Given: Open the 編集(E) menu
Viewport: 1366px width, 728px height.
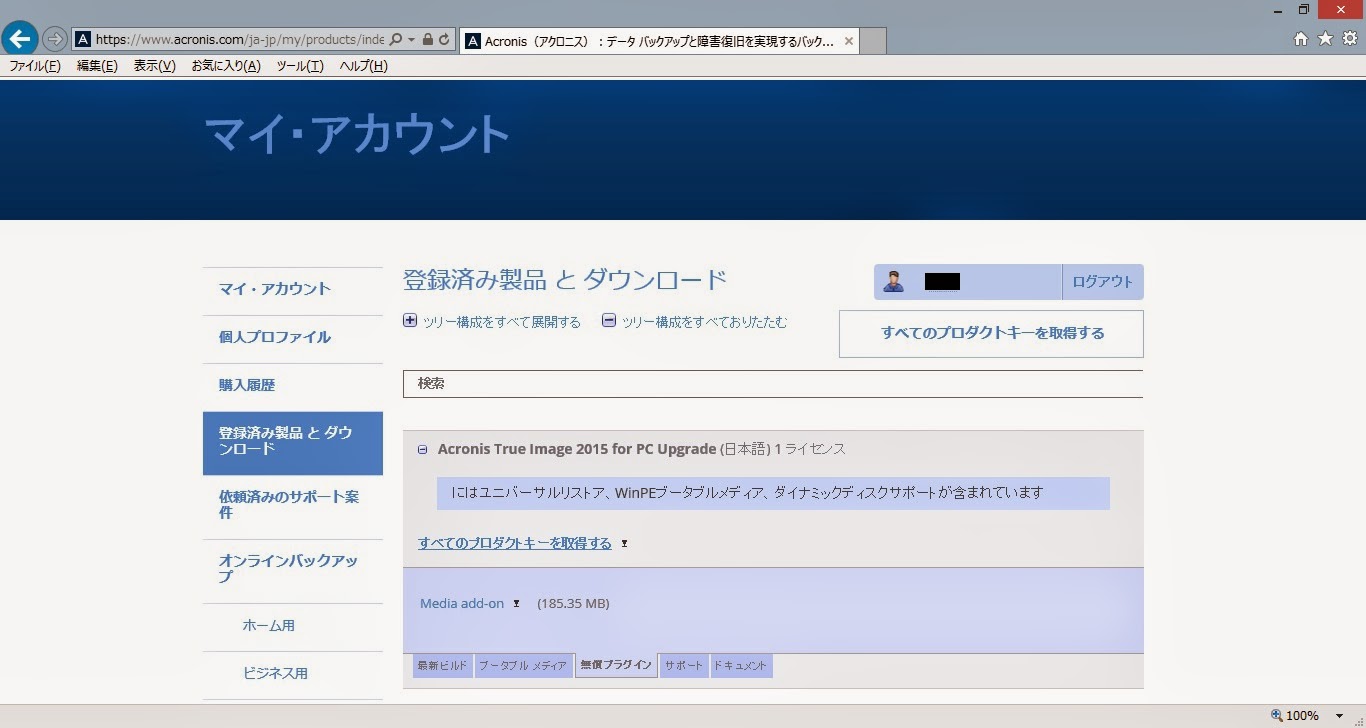Looking at the screenshot, I should pos(97,66).
